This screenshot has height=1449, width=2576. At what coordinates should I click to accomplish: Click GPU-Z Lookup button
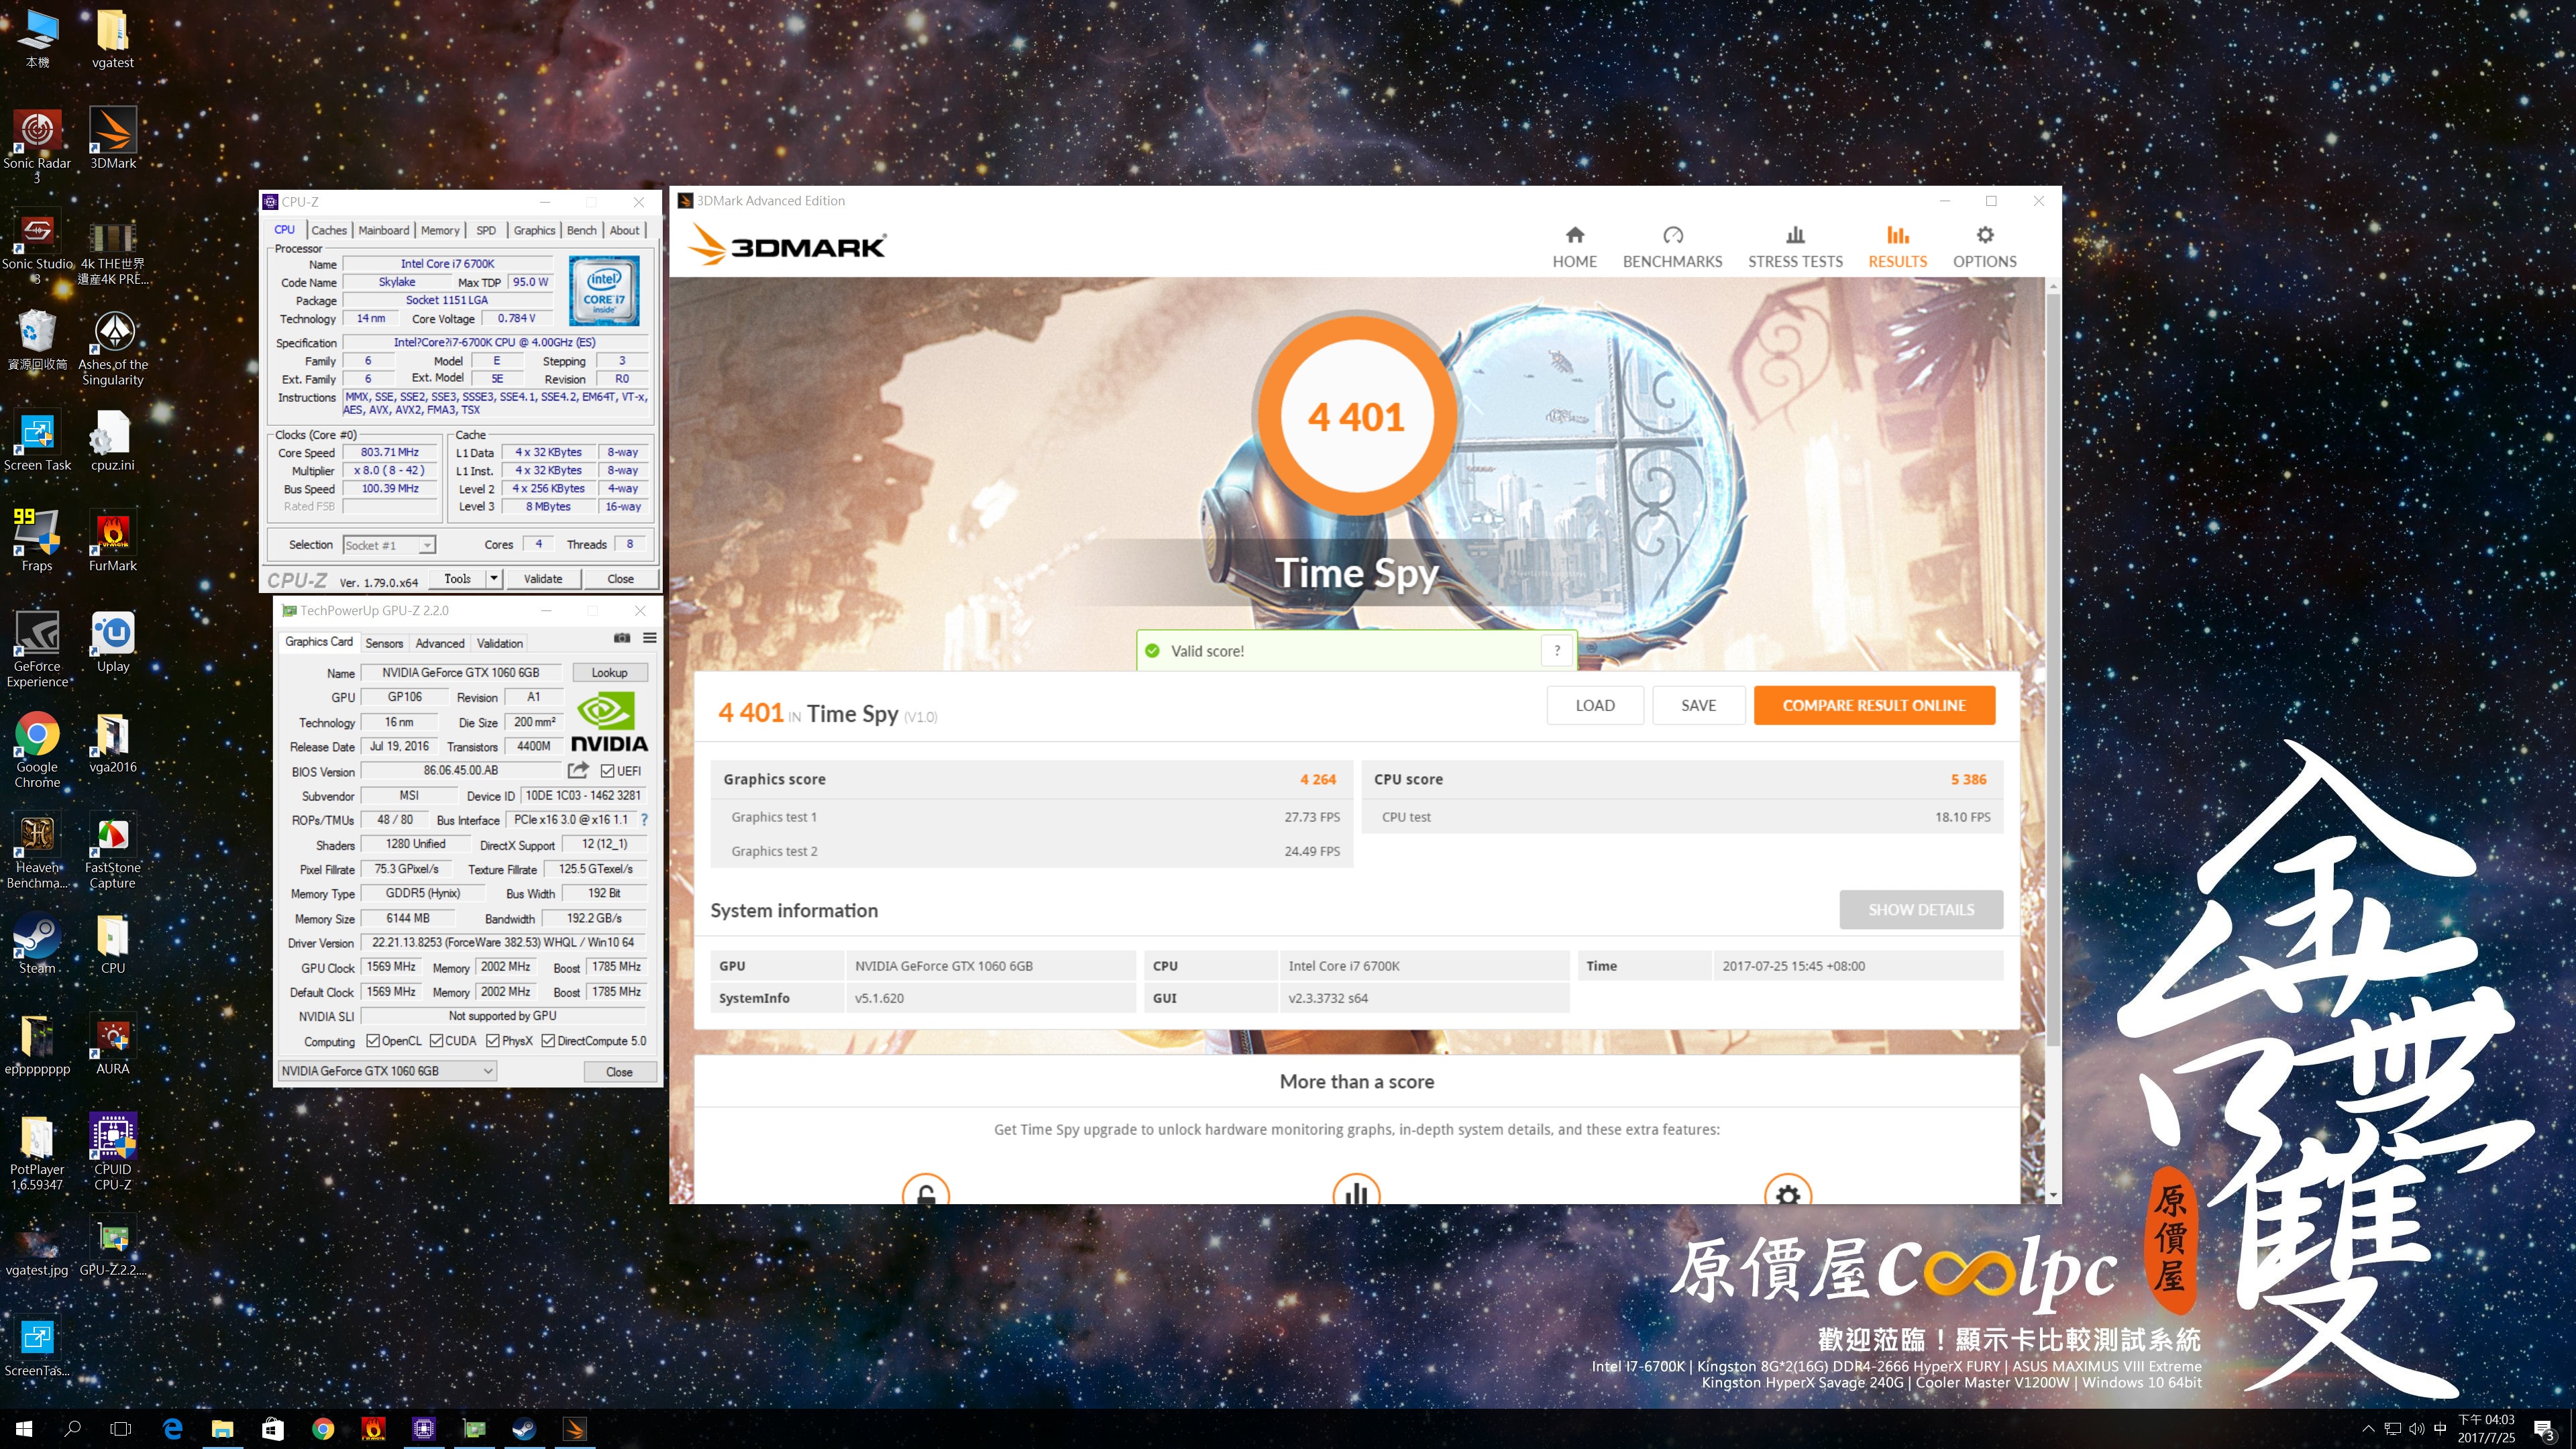[x=609, y=672]
